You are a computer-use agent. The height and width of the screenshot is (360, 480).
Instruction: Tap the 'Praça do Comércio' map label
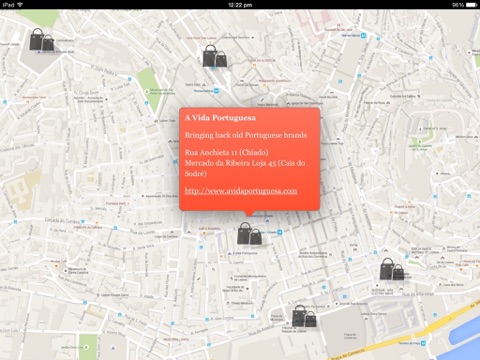coord(349,335)
